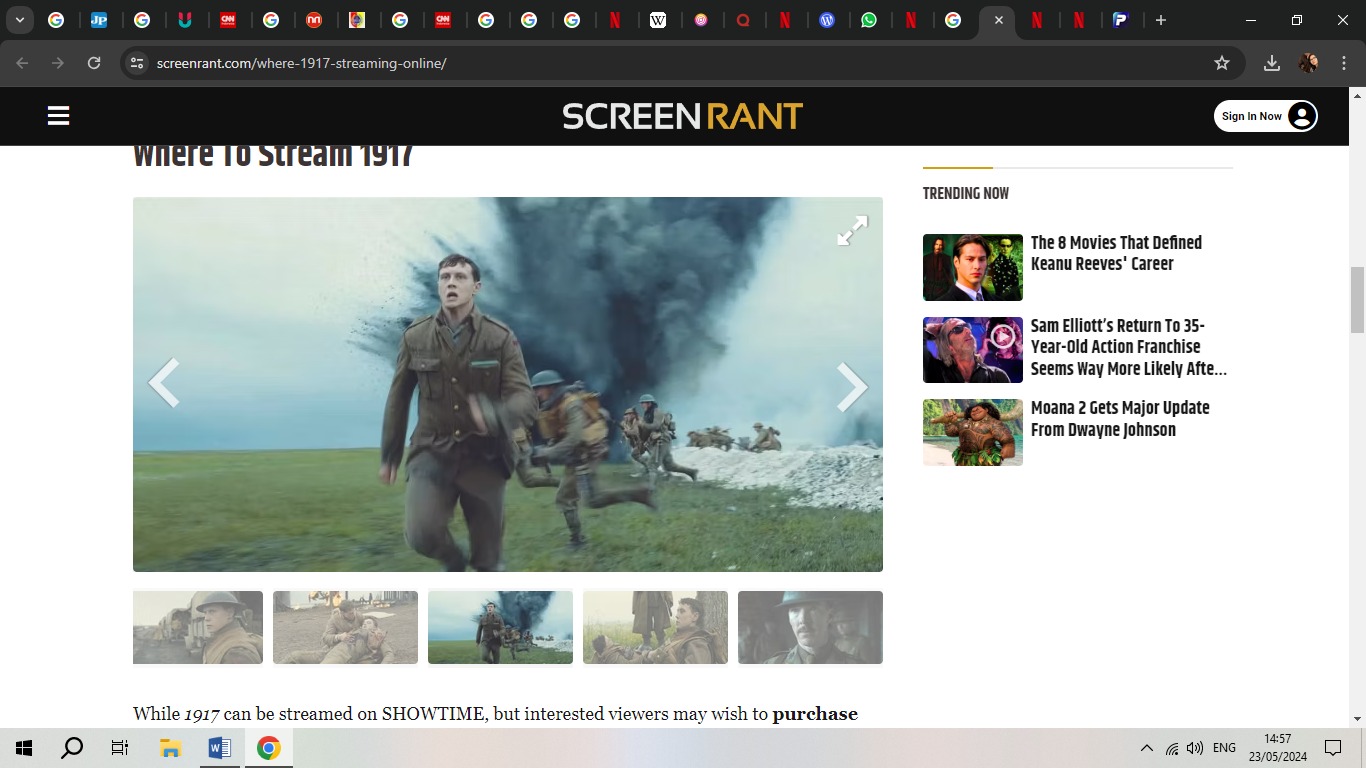Viewport: 1366px width, 768px height.
Task: Open the Windows notification center
Action: tap(1333, 748)
